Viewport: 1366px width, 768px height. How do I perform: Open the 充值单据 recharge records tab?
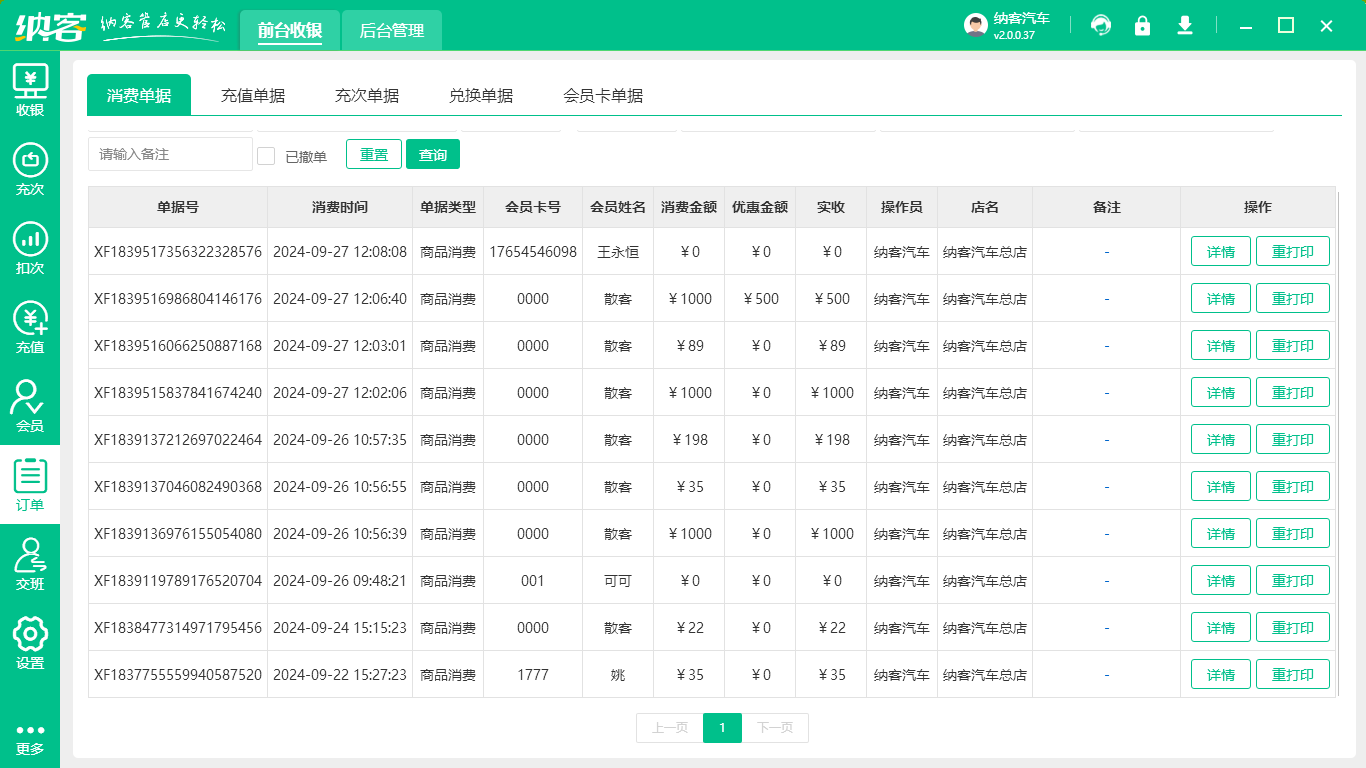pos(254,94)
